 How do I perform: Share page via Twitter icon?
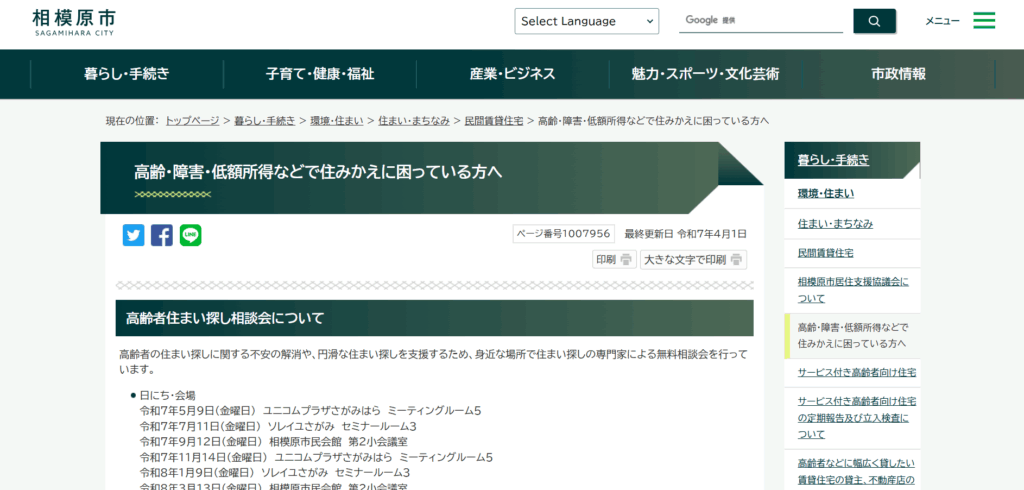point(133,235)
